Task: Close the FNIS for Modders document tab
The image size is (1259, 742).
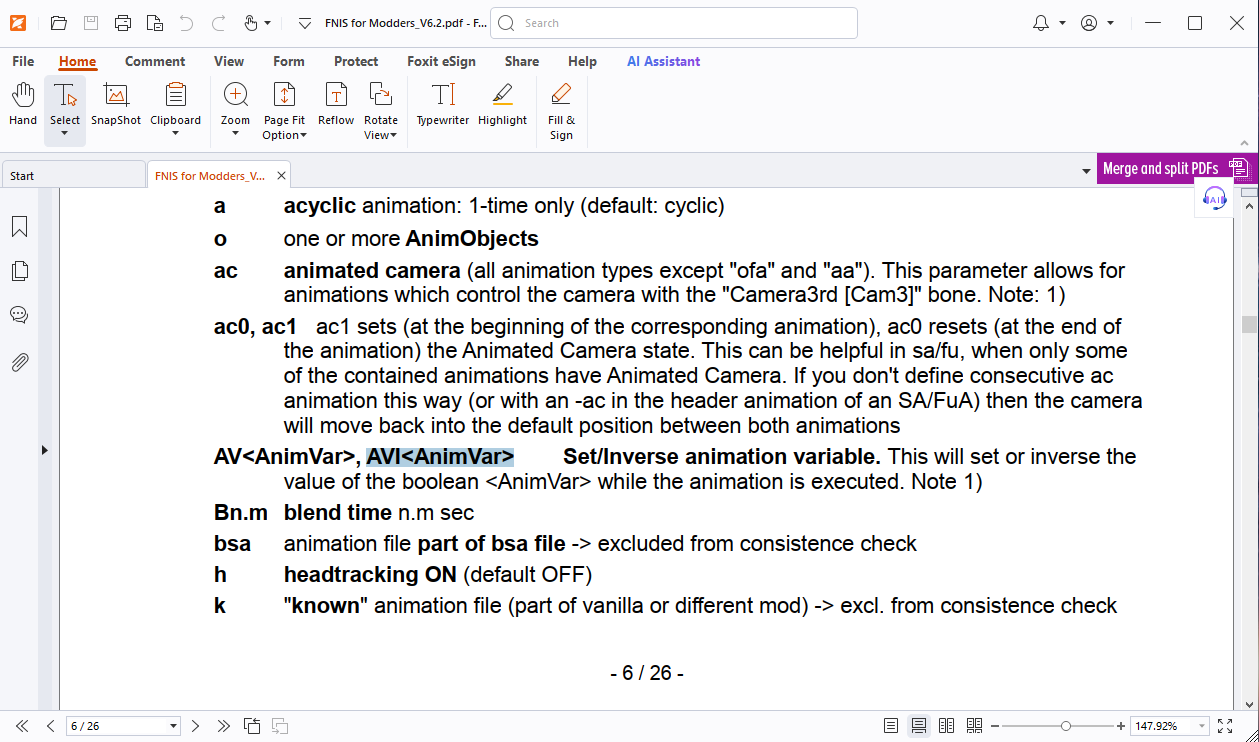Action: coord(281,175)
